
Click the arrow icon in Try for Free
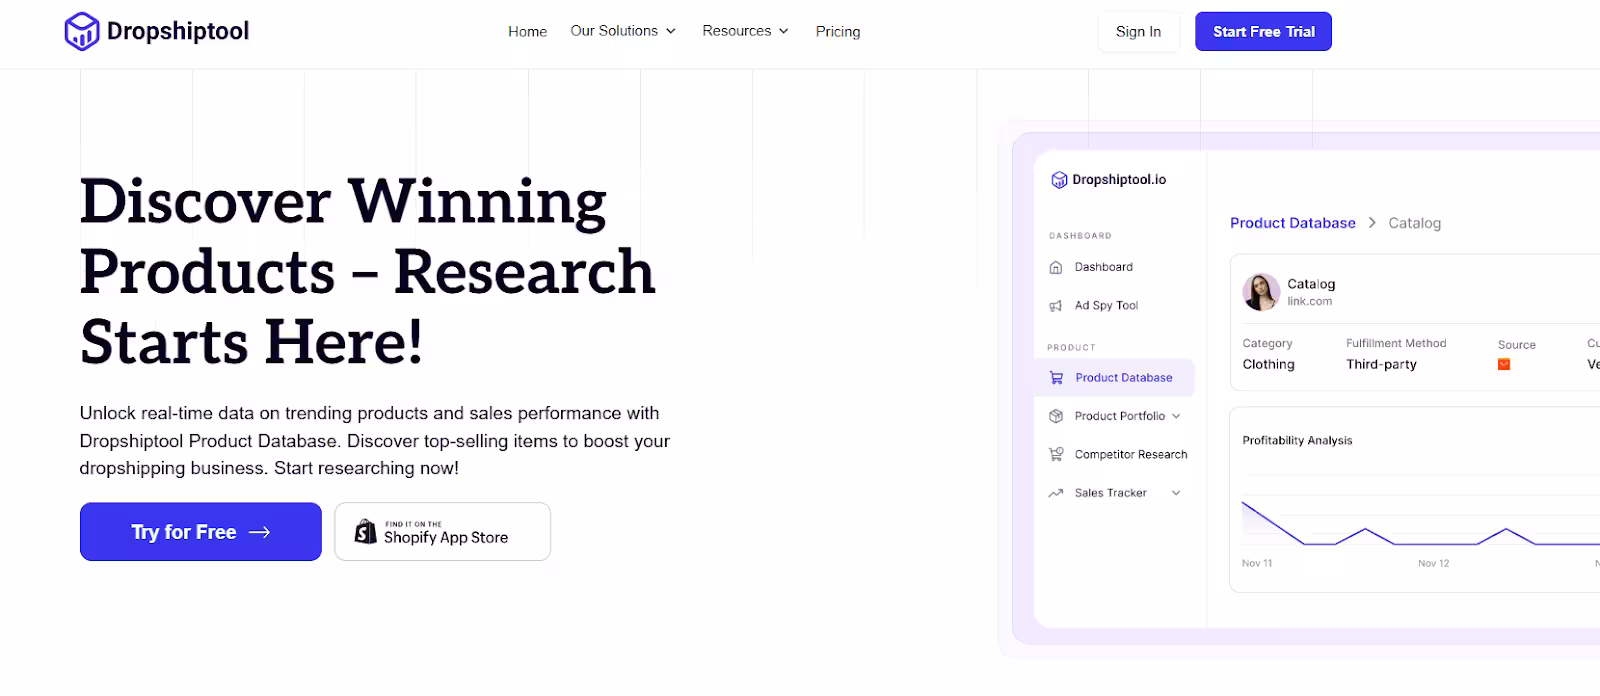pyautogui.click(x=260, y=533)
